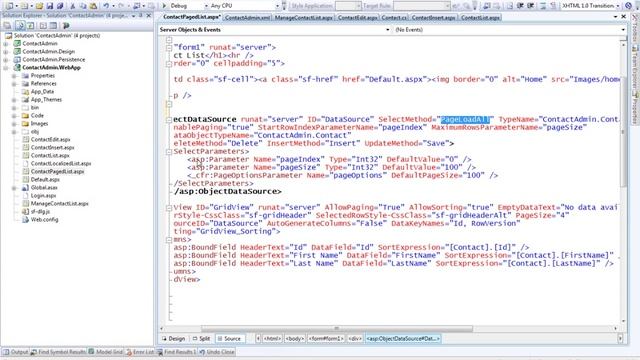Click the Copy Web Site icon in Solution Explorer
Screen dimensions: 640x360
[x=66, y=25]
